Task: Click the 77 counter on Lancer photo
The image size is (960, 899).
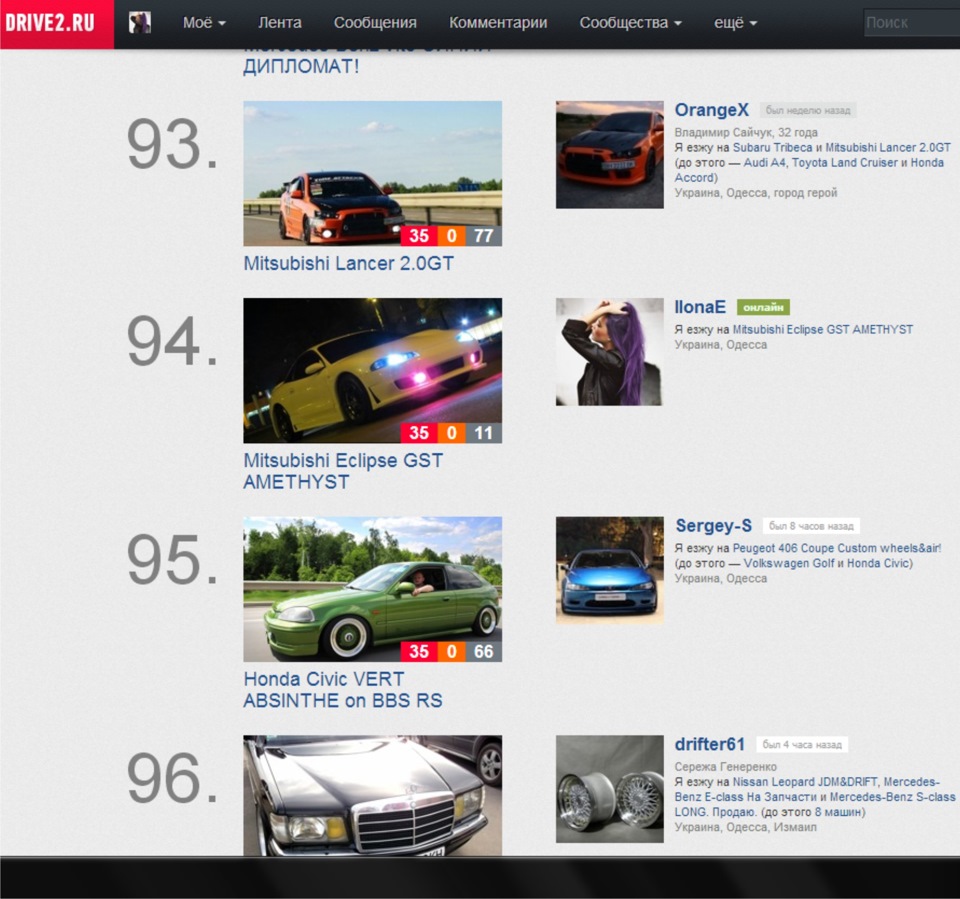Action: point(484,236)
